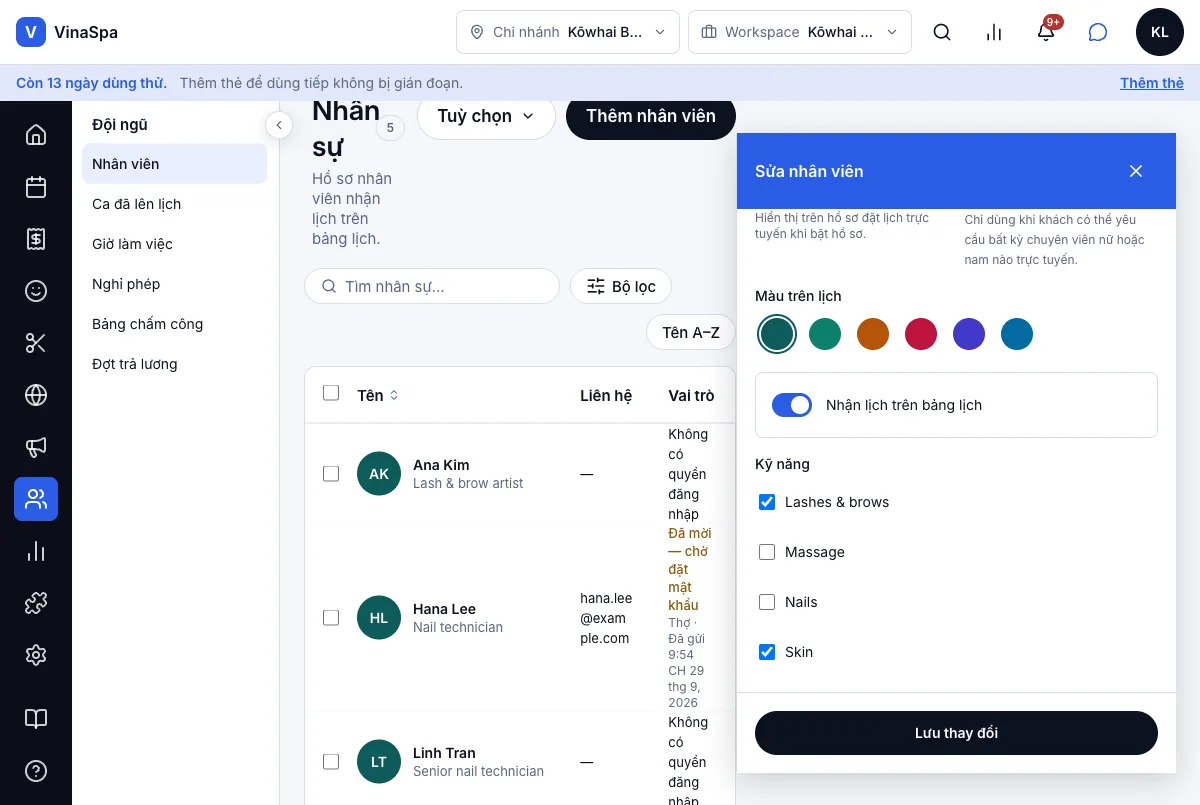Uncheck the Lashes & brows skill
The image size is (1200, 805).
[767, 502]
